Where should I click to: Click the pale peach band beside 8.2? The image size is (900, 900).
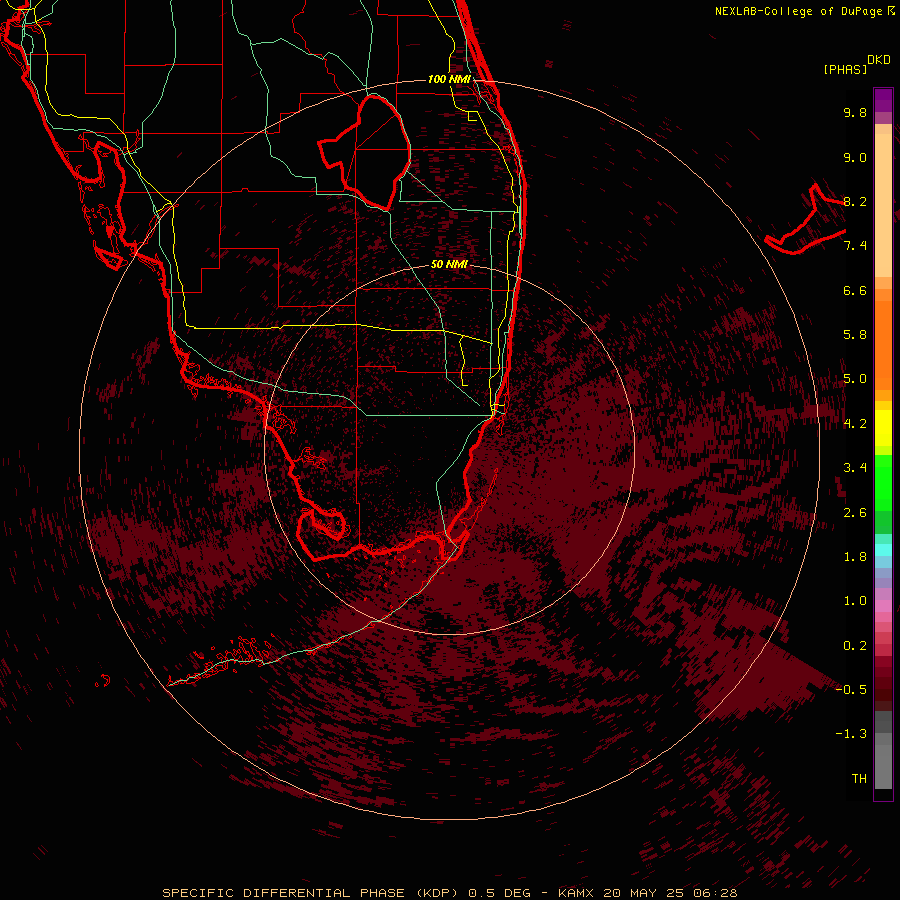point(883,205)
